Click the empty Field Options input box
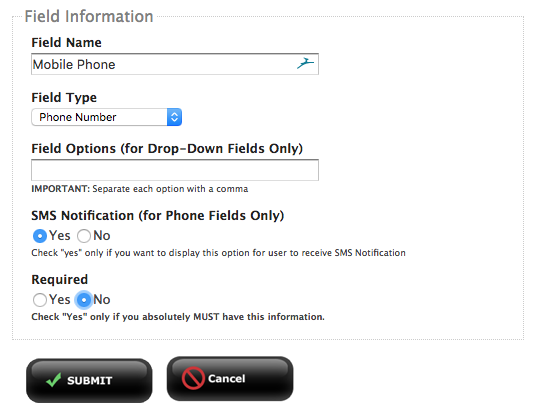Screen dimensions: 539x412 click(x=175, y=170)
